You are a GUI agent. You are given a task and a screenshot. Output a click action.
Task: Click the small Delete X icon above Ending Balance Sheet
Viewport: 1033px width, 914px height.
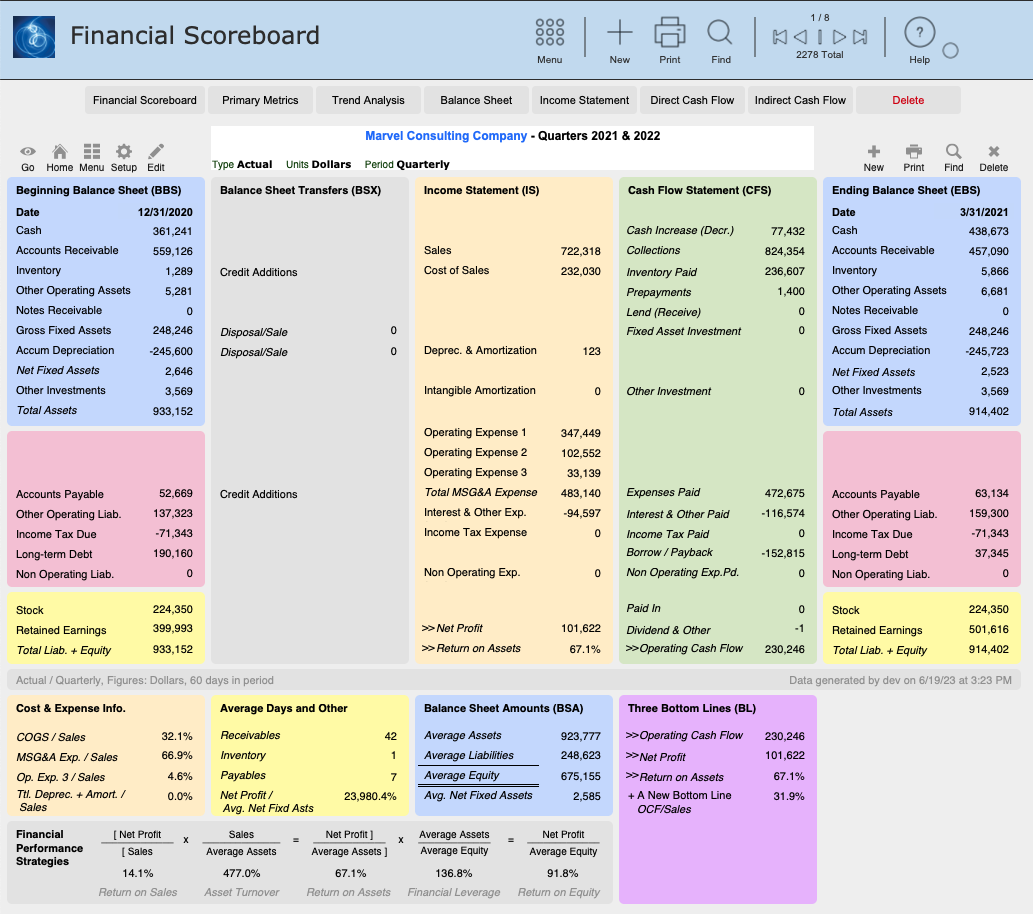(x=993, y=152)
